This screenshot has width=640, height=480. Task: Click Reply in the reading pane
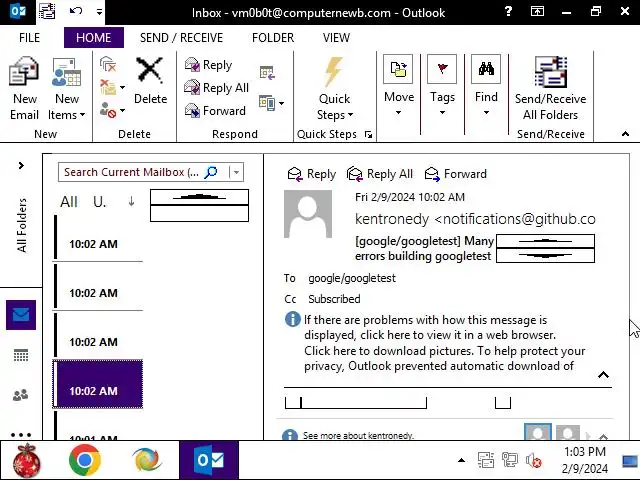(311, 174)
